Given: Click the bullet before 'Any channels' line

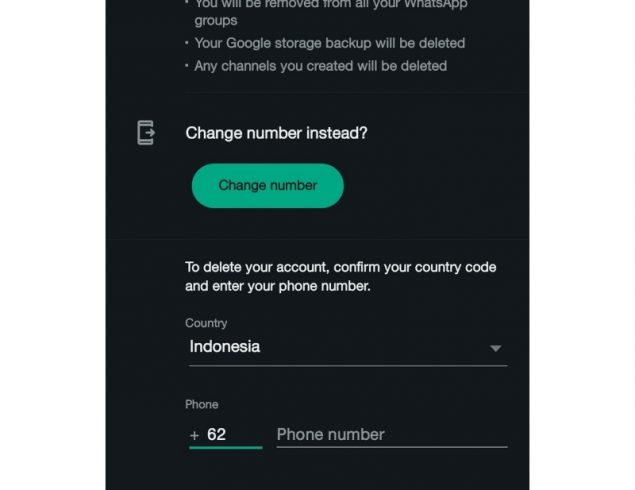Looking at the screenshot, I should tap(187, 65).
